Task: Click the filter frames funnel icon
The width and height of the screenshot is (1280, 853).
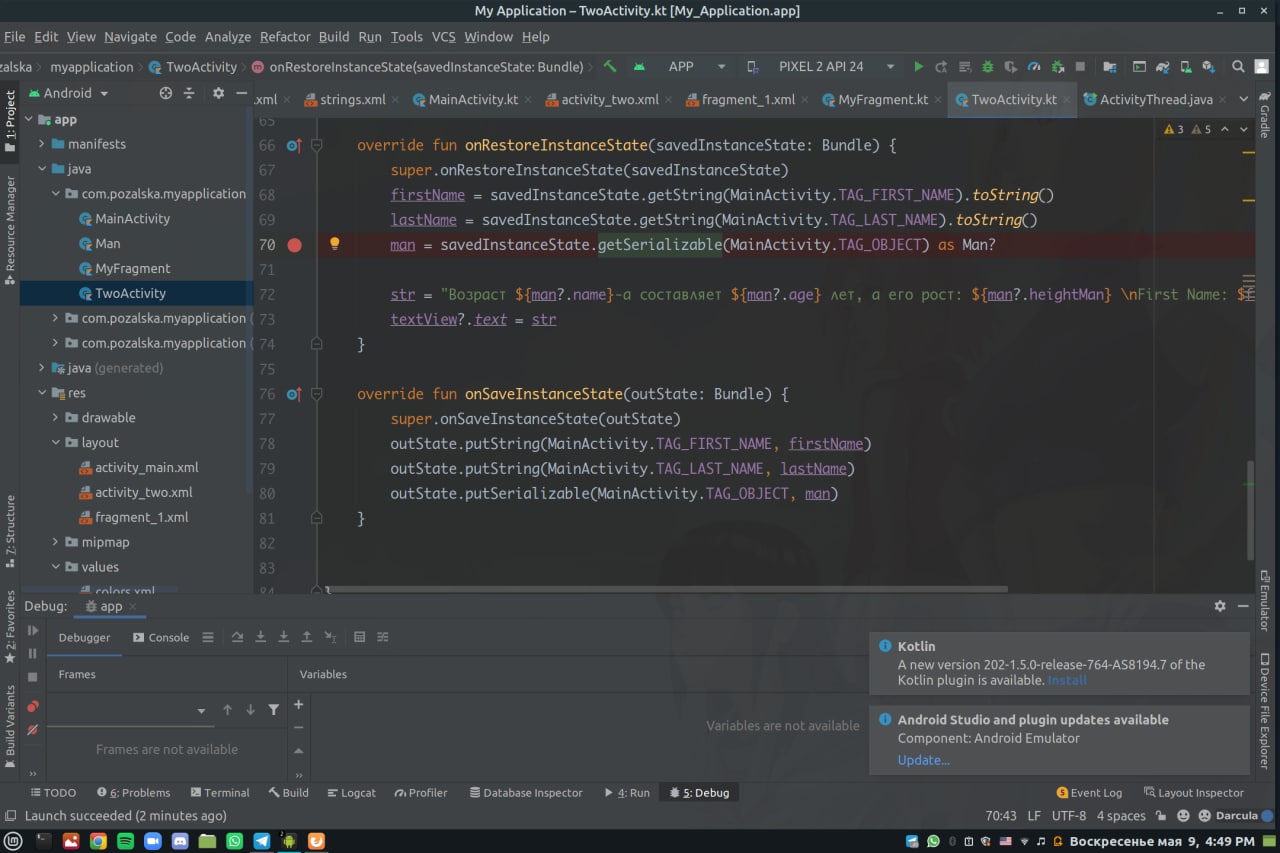Action: tap(273, 710)
